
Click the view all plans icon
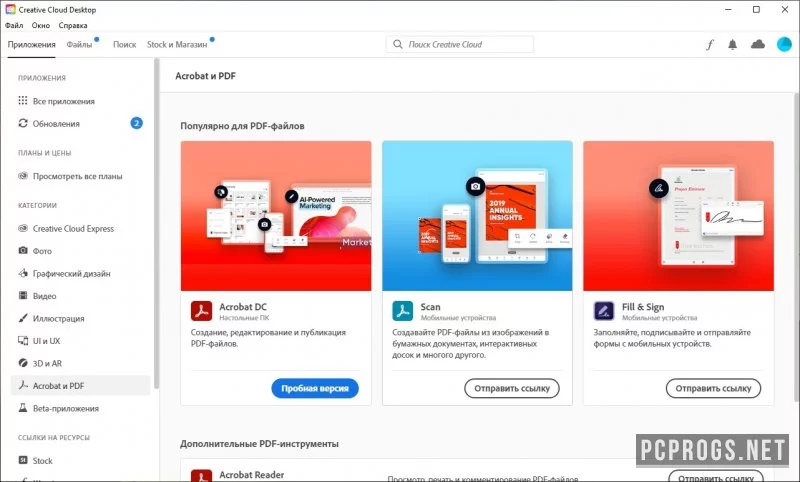(x=23, y=176)
